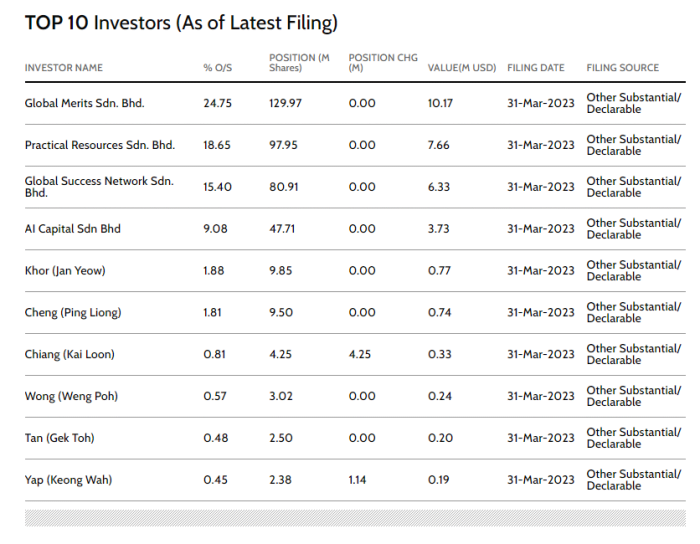
Task: Click the 0.57 % O/S value
Action: point(215,396)
